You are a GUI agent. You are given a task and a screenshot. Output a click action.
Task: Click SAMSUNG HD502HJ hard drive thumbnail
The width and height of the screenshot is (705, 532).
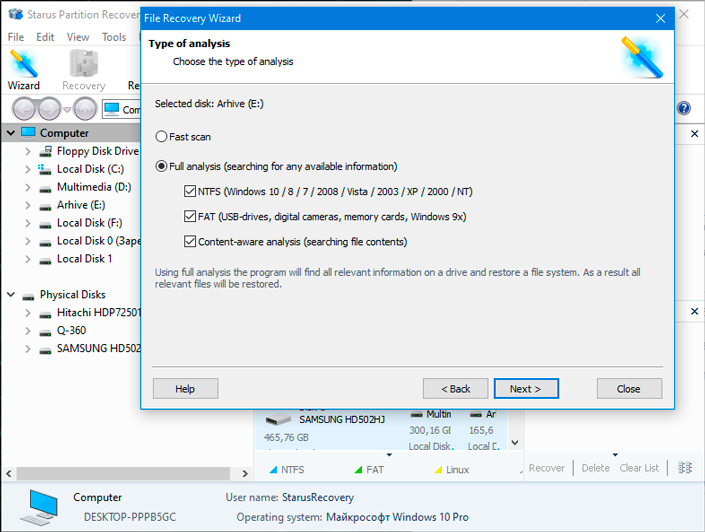click(278, 420)
